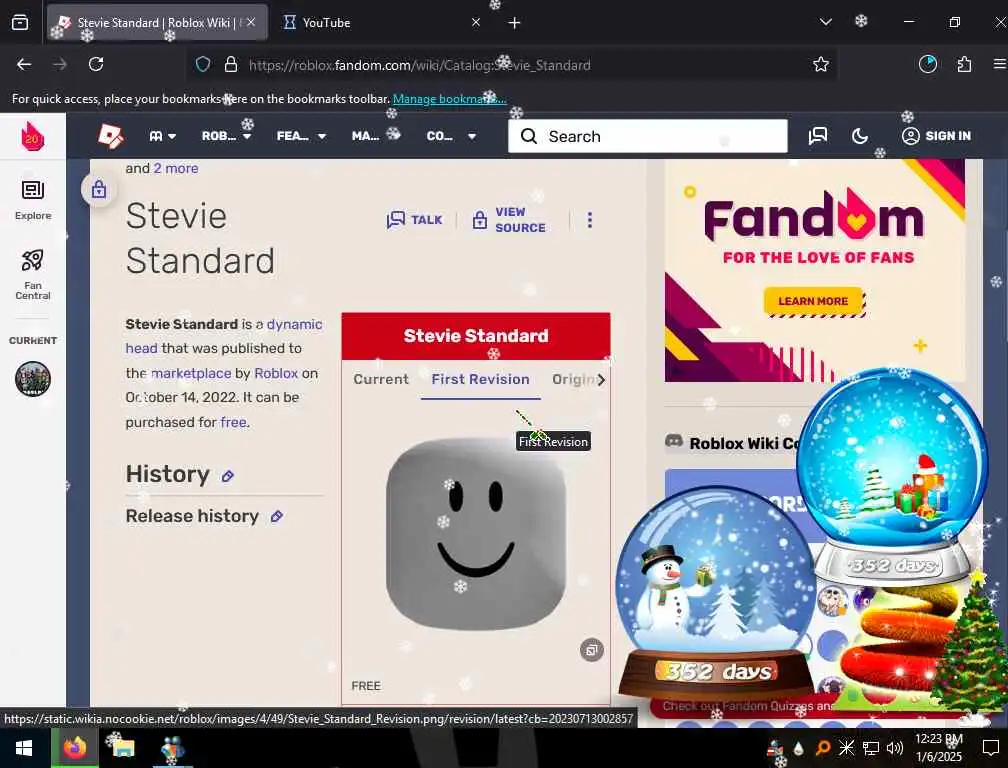Select the Original infobox tab
Image resolution: width=1008 pixels, height=768 pixels.
coord(573,379)
